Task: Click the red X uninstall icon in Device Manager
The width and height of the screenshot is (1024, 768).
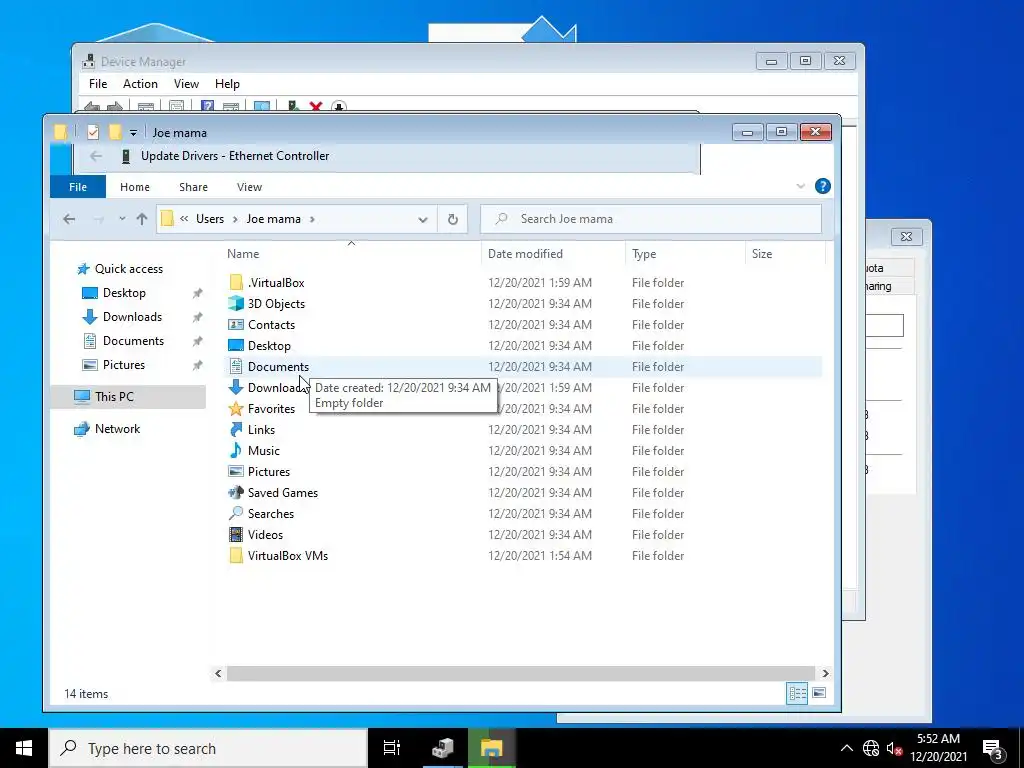Action: pyautogui.click(x=316, y=106)
